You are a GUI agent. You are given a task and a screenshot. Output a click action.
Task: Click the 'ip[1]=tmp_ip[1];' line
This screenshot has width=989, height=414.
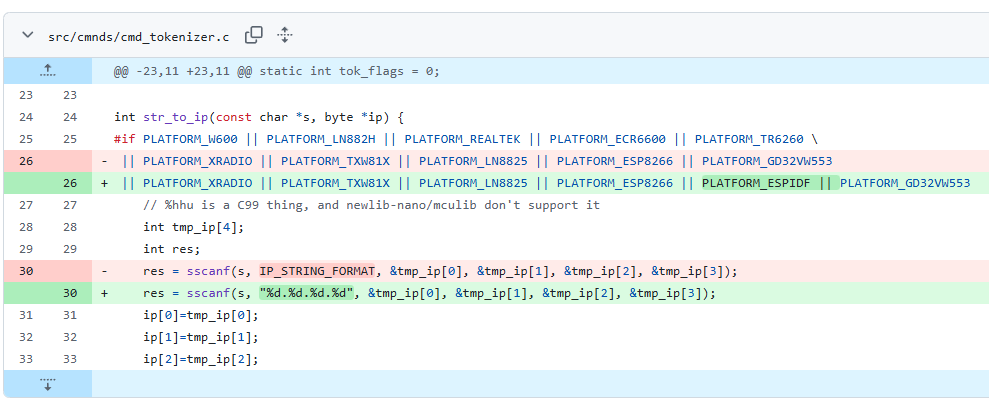click(x=201, y=338)
